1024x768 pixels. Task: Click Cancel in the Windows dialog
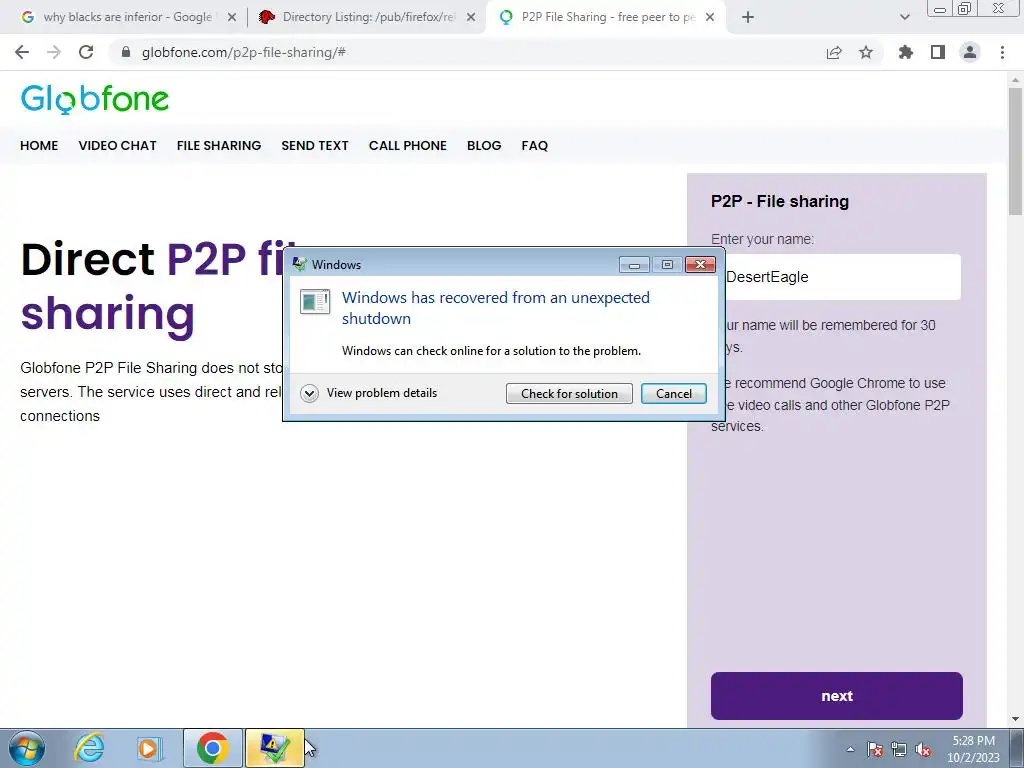tap(673, 393)
